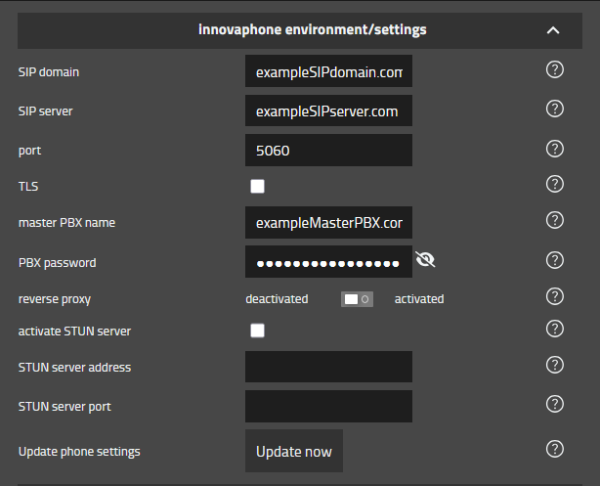600x486 pixels.
Task: Click the innovaphone environment/settings header title
Action: (312, 29)
